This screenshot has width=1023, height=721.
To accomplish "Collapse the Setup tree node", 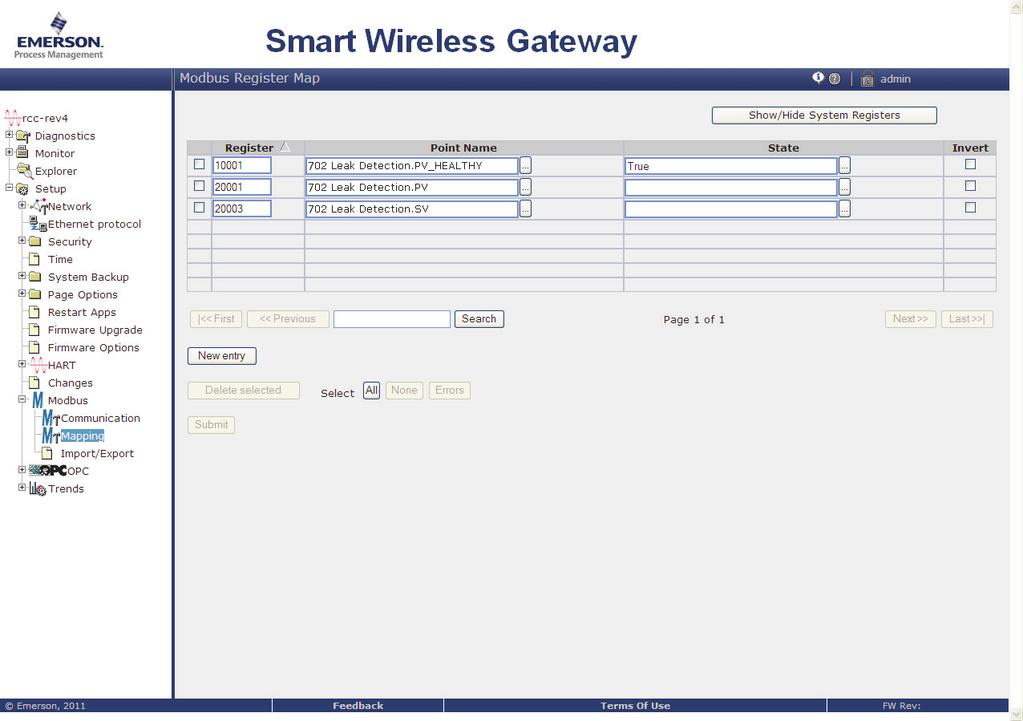I will 9,187.
